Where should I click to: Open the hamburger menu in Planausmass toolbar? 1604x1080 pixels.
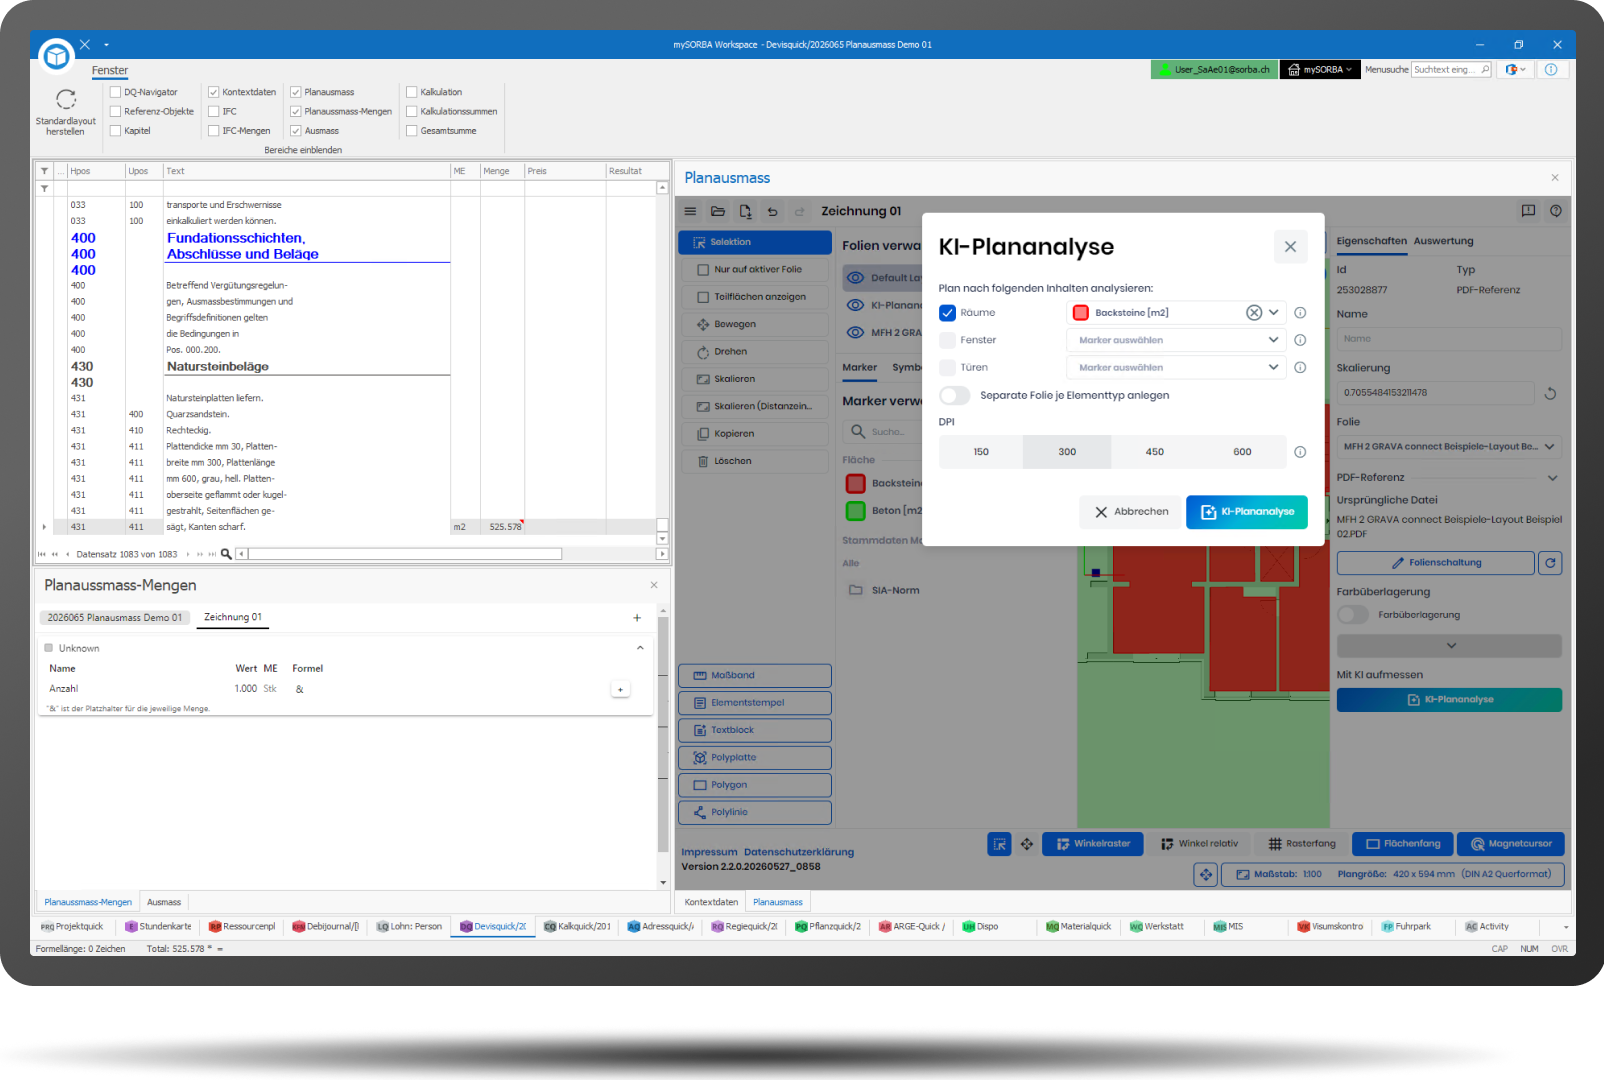(690, 211)
